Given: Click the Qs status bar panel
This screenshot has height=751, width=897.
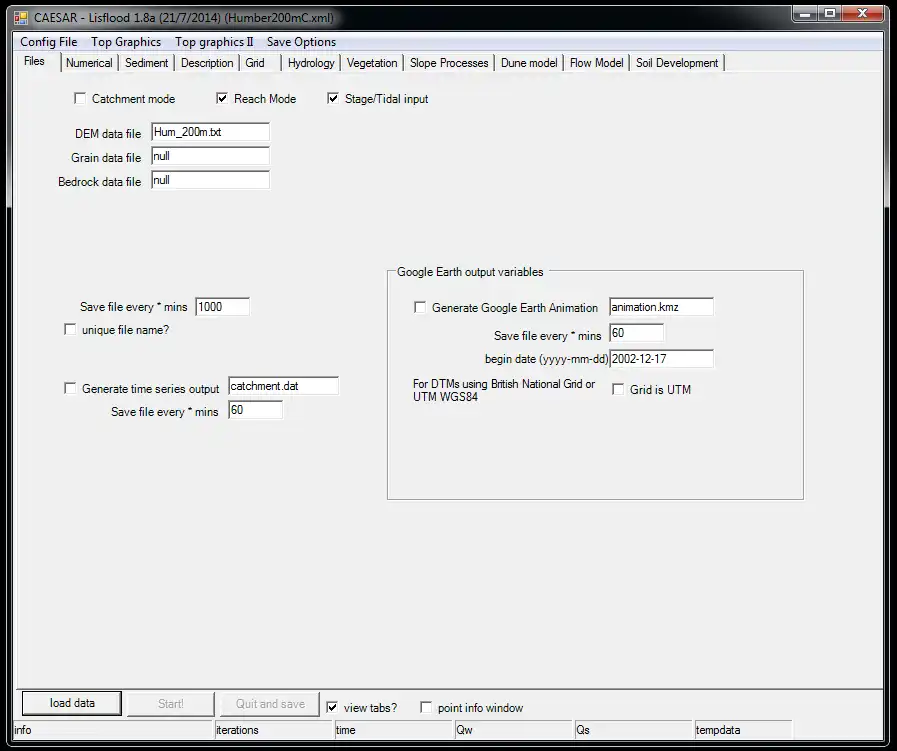Looking at the screenshot, I should (x=634, y=730).
